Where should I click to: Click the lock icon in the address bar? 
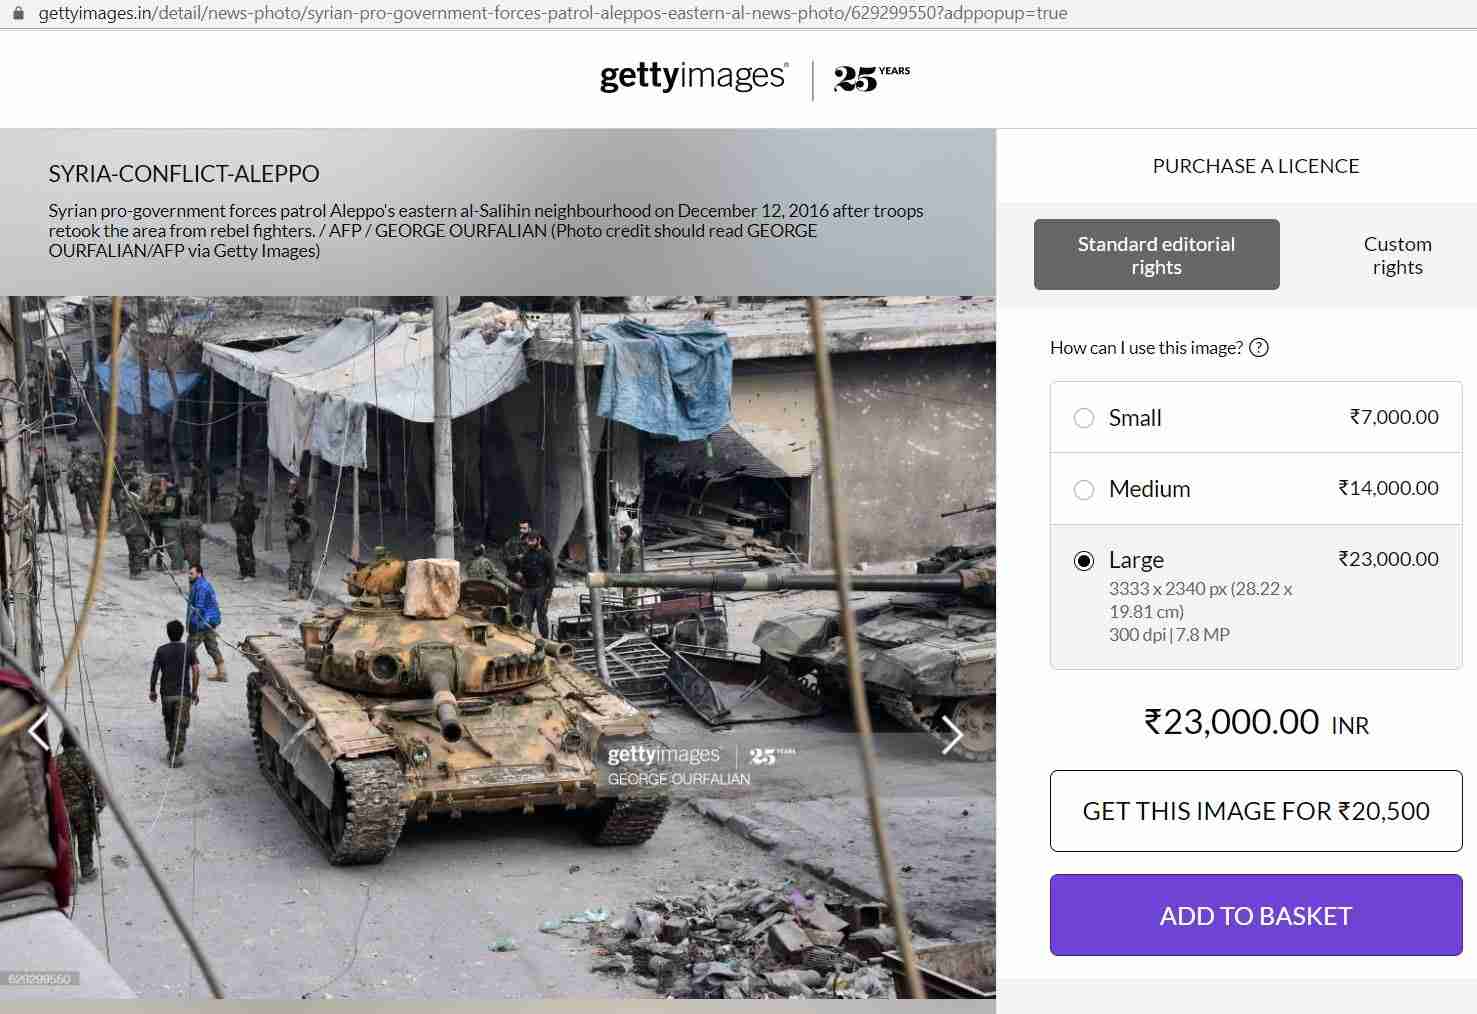tap(17, 14)
